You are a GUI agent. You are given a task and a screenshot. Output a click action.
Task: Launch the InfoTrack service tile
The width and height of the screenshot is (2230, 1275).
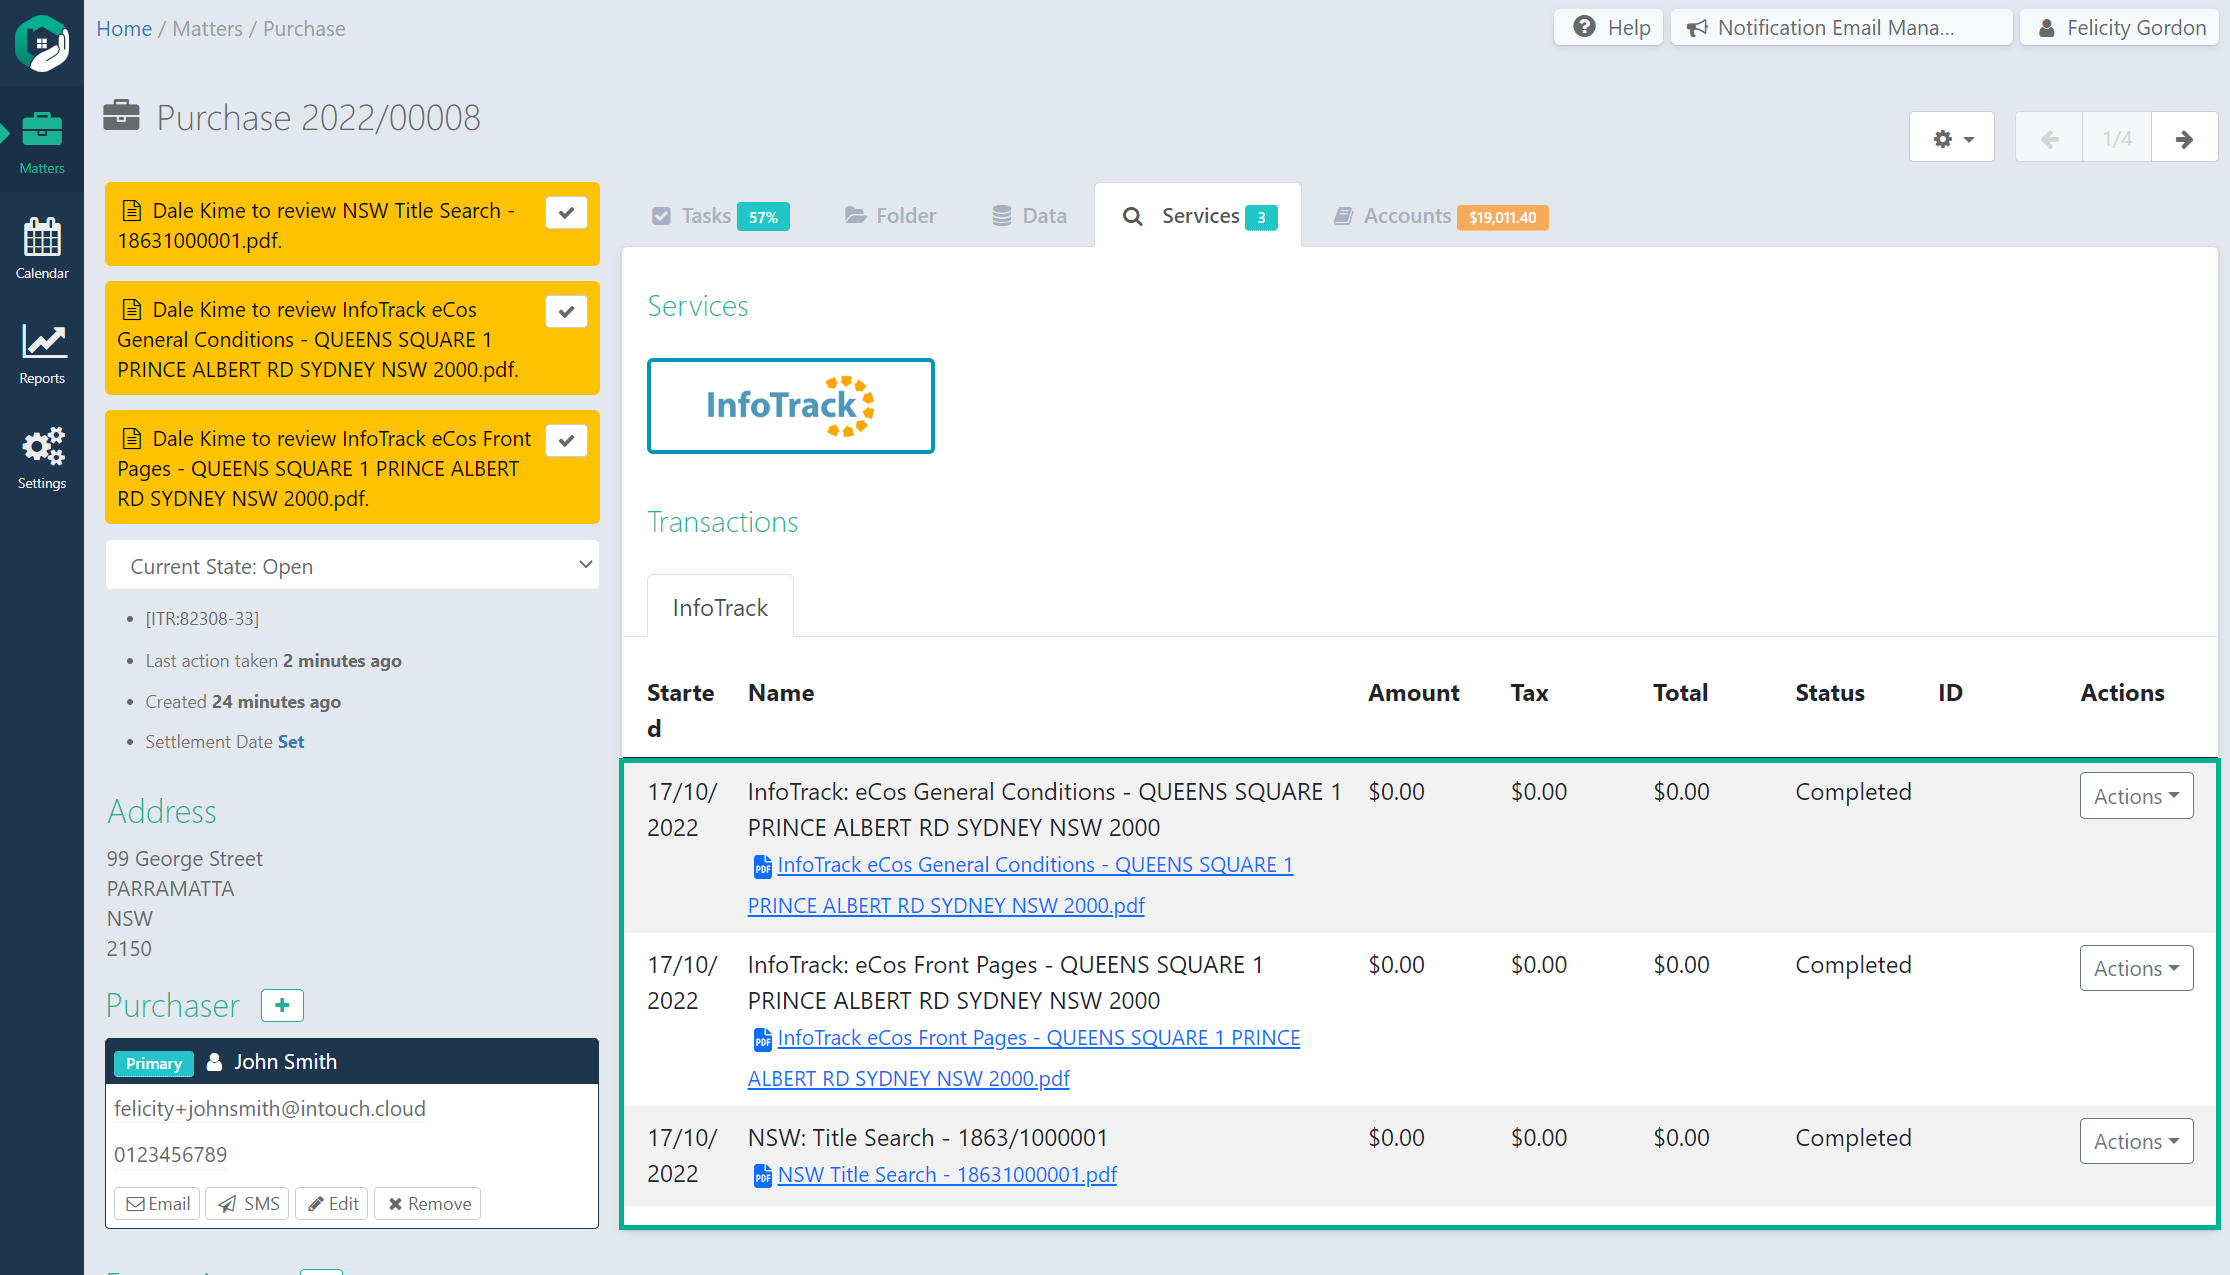coord(790,406)
